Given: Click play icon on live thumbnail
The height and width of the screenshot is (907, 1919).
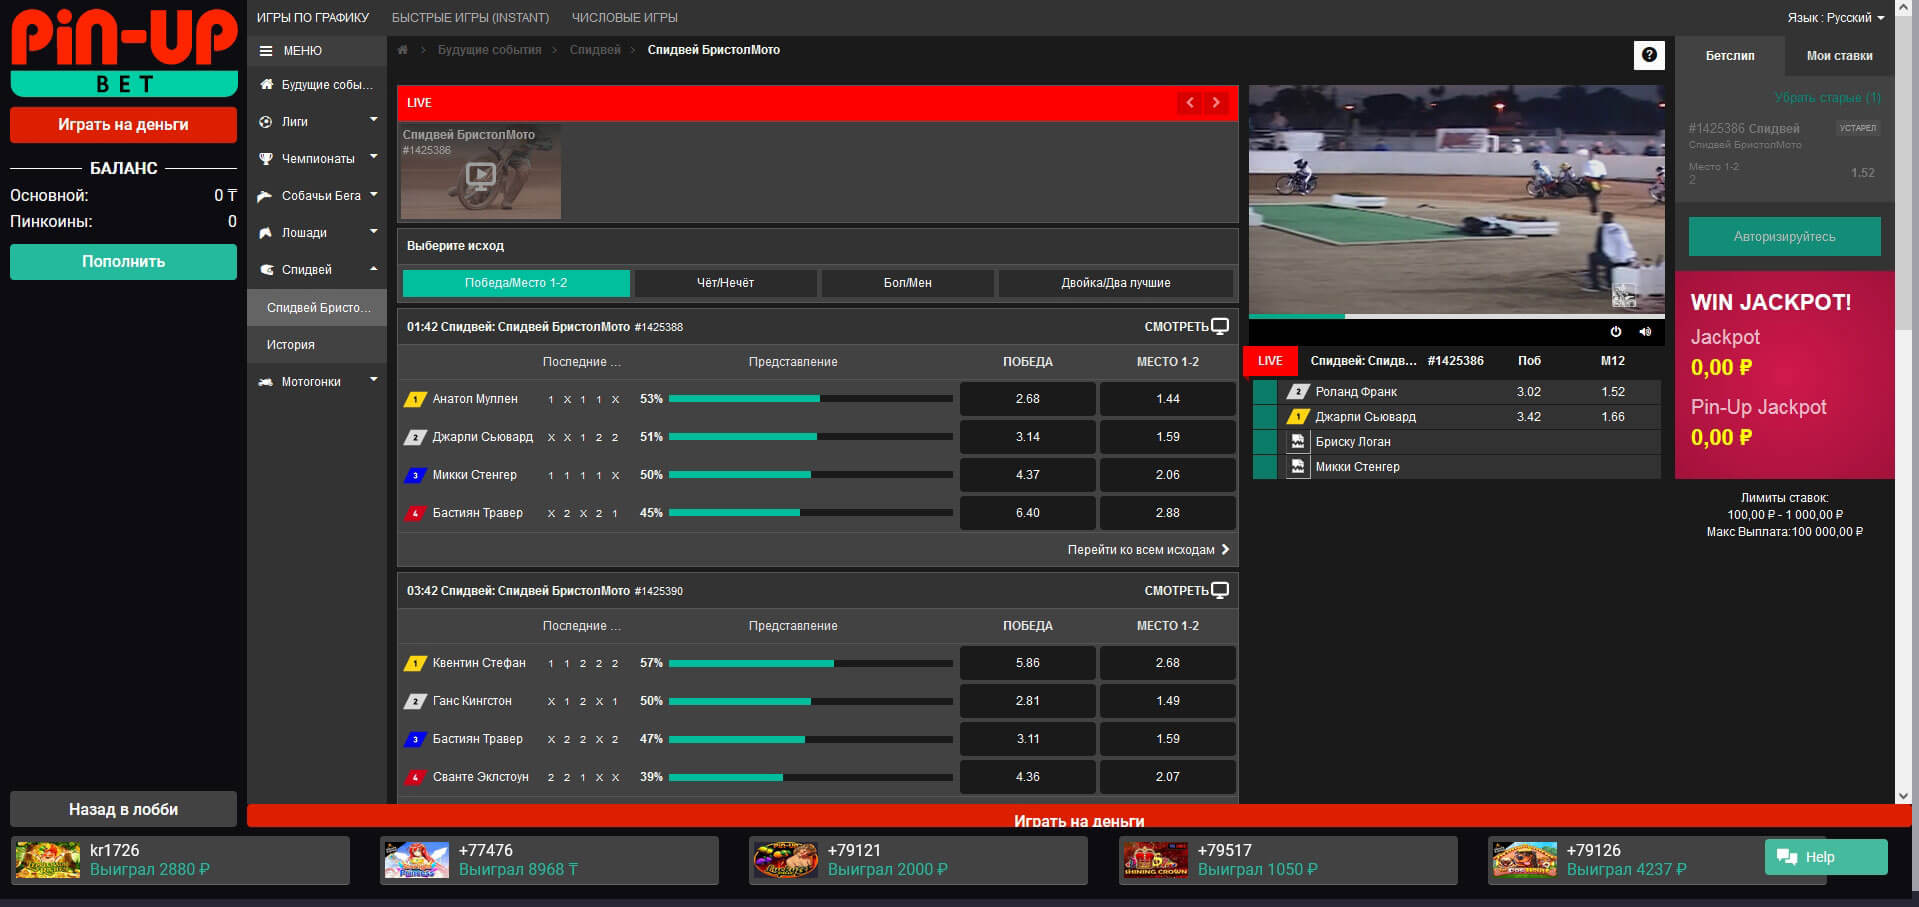Looking at the screenshot, I should coord(481,176).
